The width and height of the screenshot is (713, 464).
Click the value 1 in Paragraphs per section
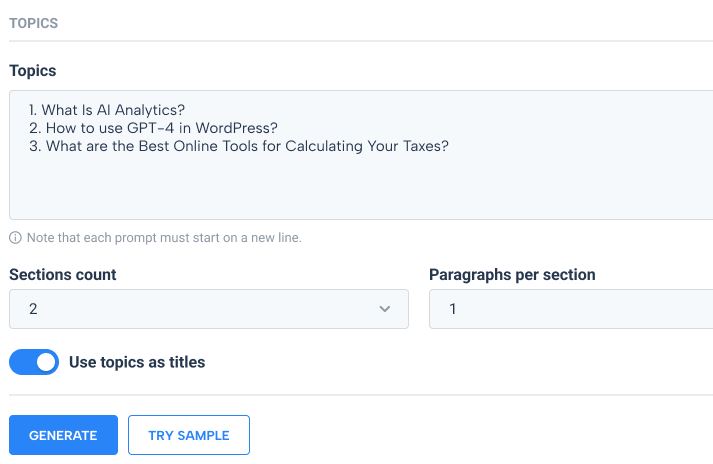(452, 309)
